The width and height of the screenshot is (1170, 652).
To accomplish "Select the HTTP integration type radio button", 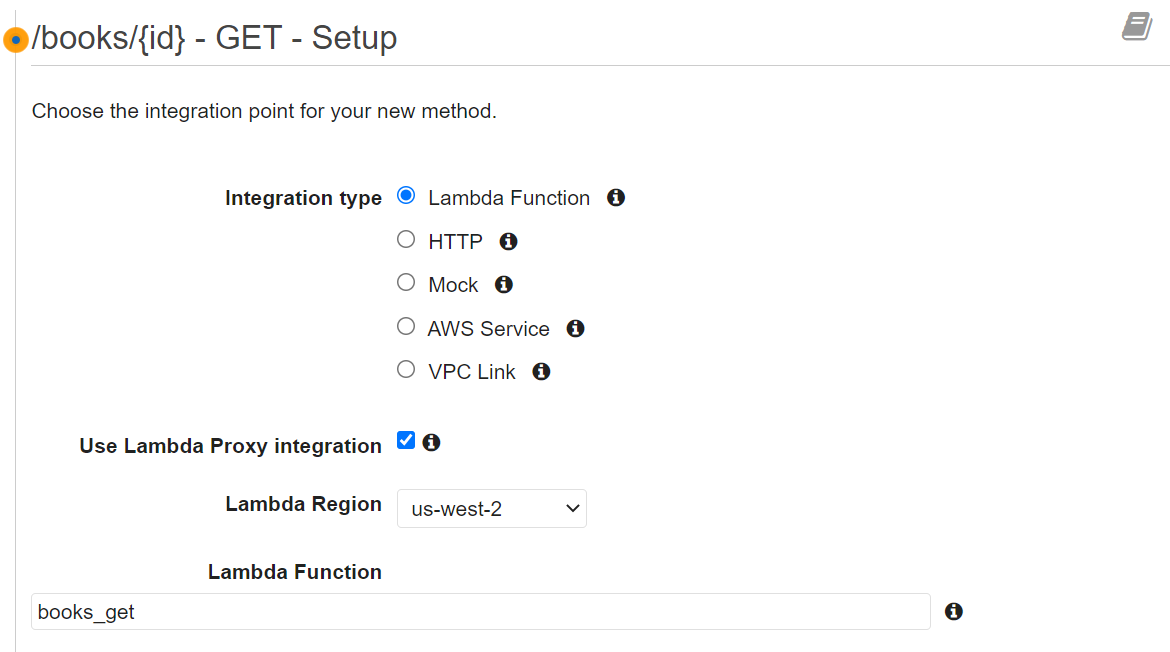I will pyautogui.click(x=406, y=239).
